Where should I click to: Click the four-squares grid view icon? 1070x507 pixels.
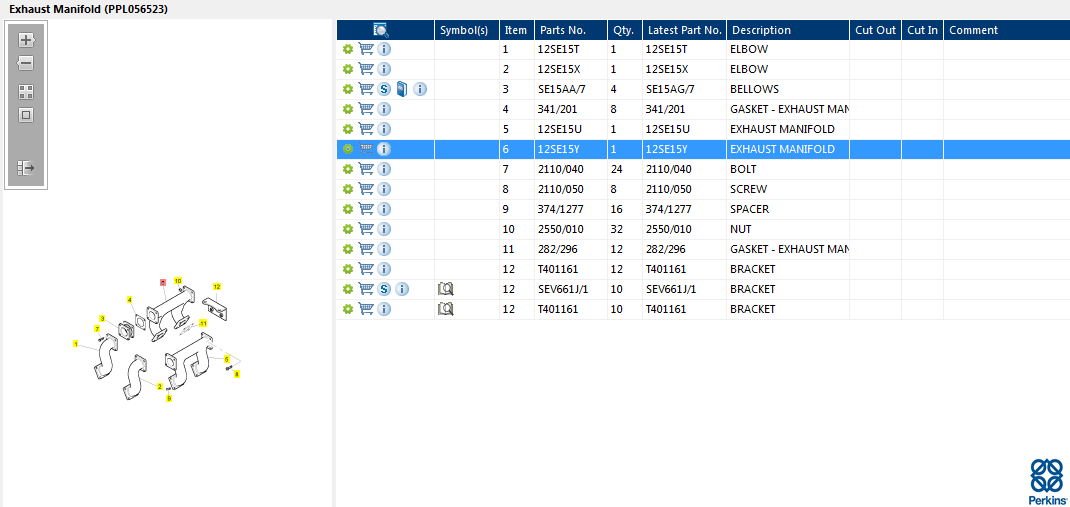[26, 92]
